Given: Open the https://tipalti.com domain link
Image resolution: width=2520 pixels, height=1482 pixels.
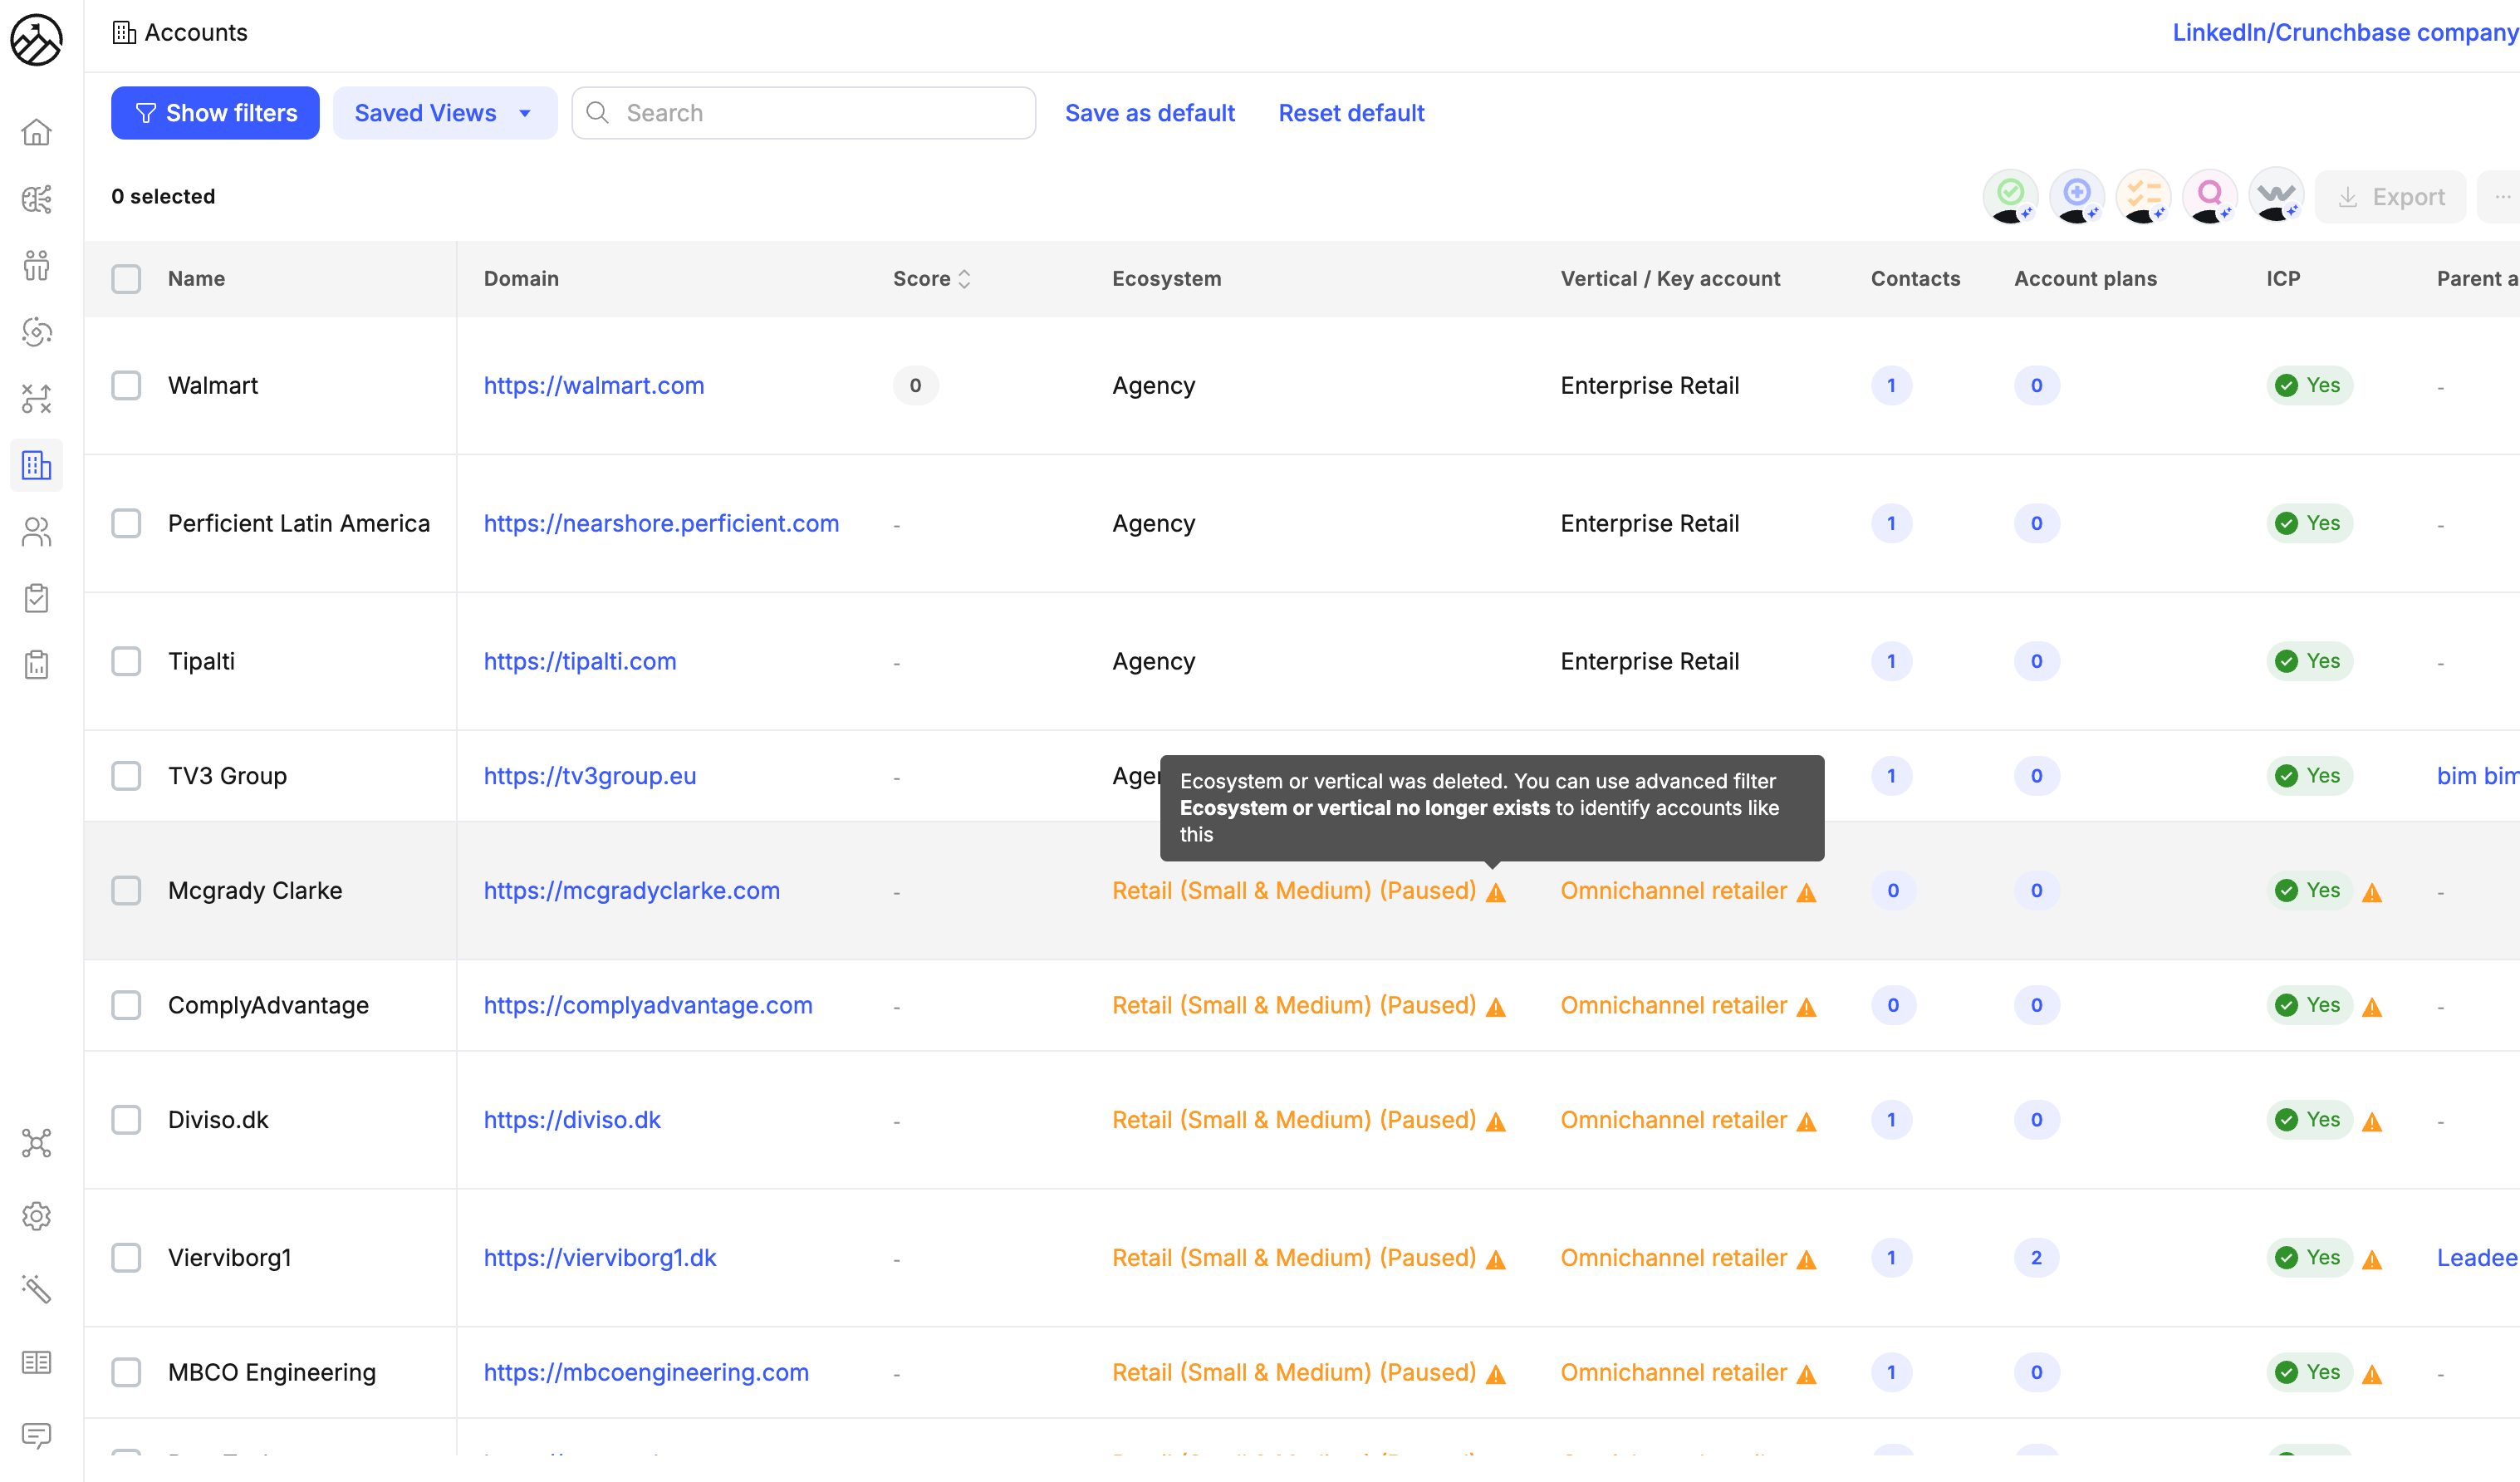Looking at the screenshot, I should (579, 661).
